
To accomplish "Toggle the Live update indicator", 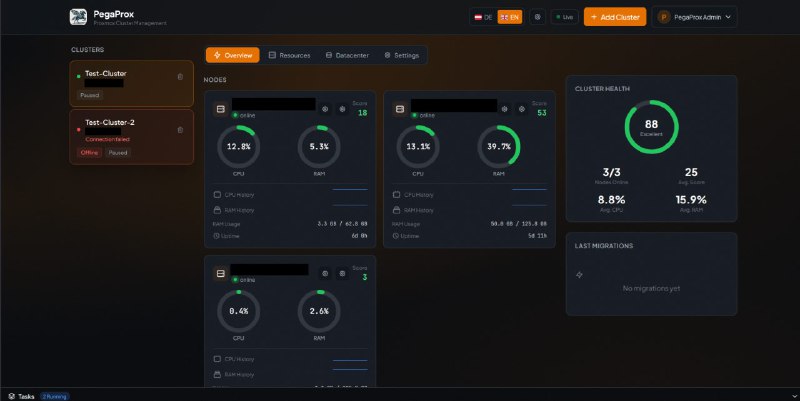I will click(x=565, y=17).
